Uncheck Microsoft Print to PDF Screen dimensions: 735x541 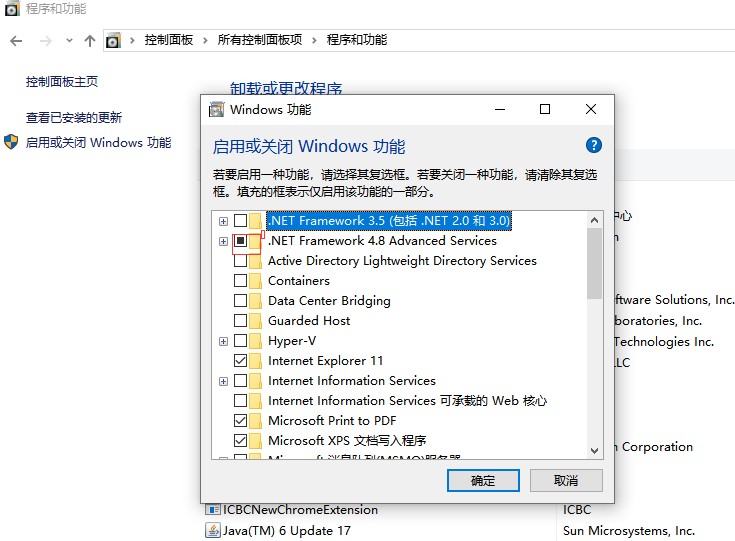point(240,421)
